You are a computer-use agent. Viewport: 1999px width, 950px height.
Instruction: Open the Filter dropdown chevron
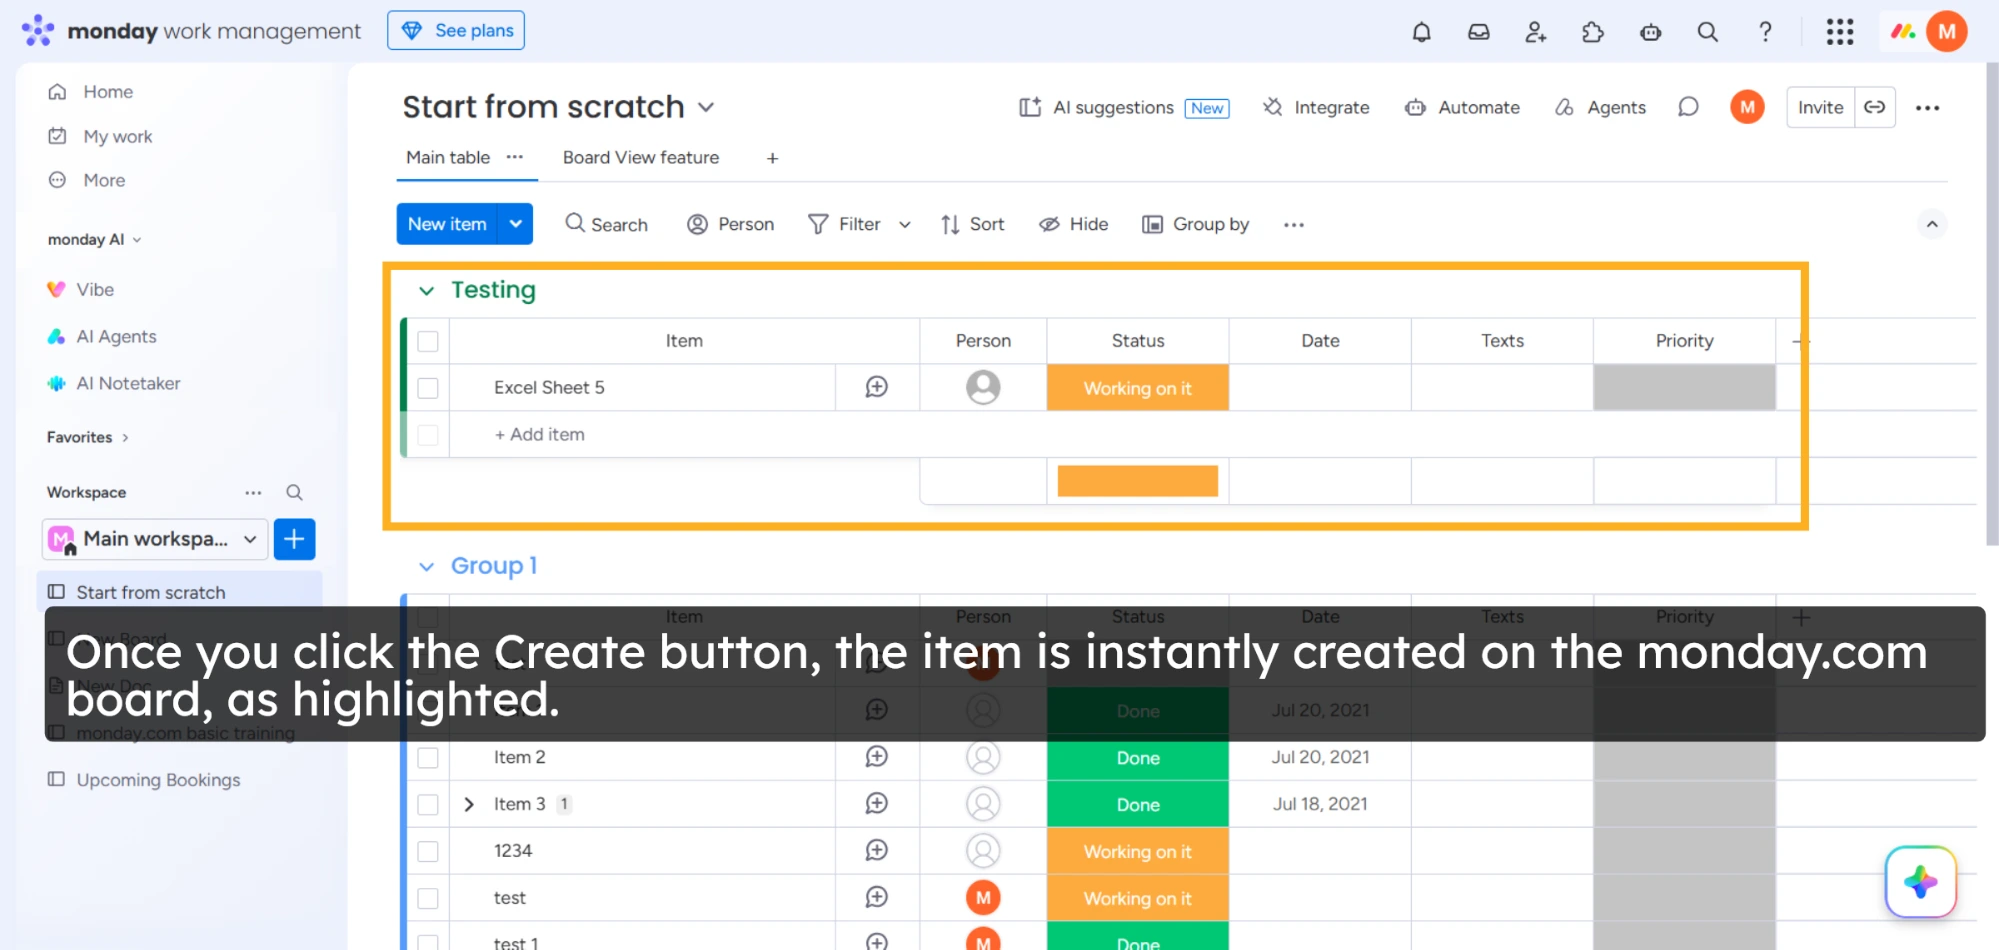click(905, 225)
